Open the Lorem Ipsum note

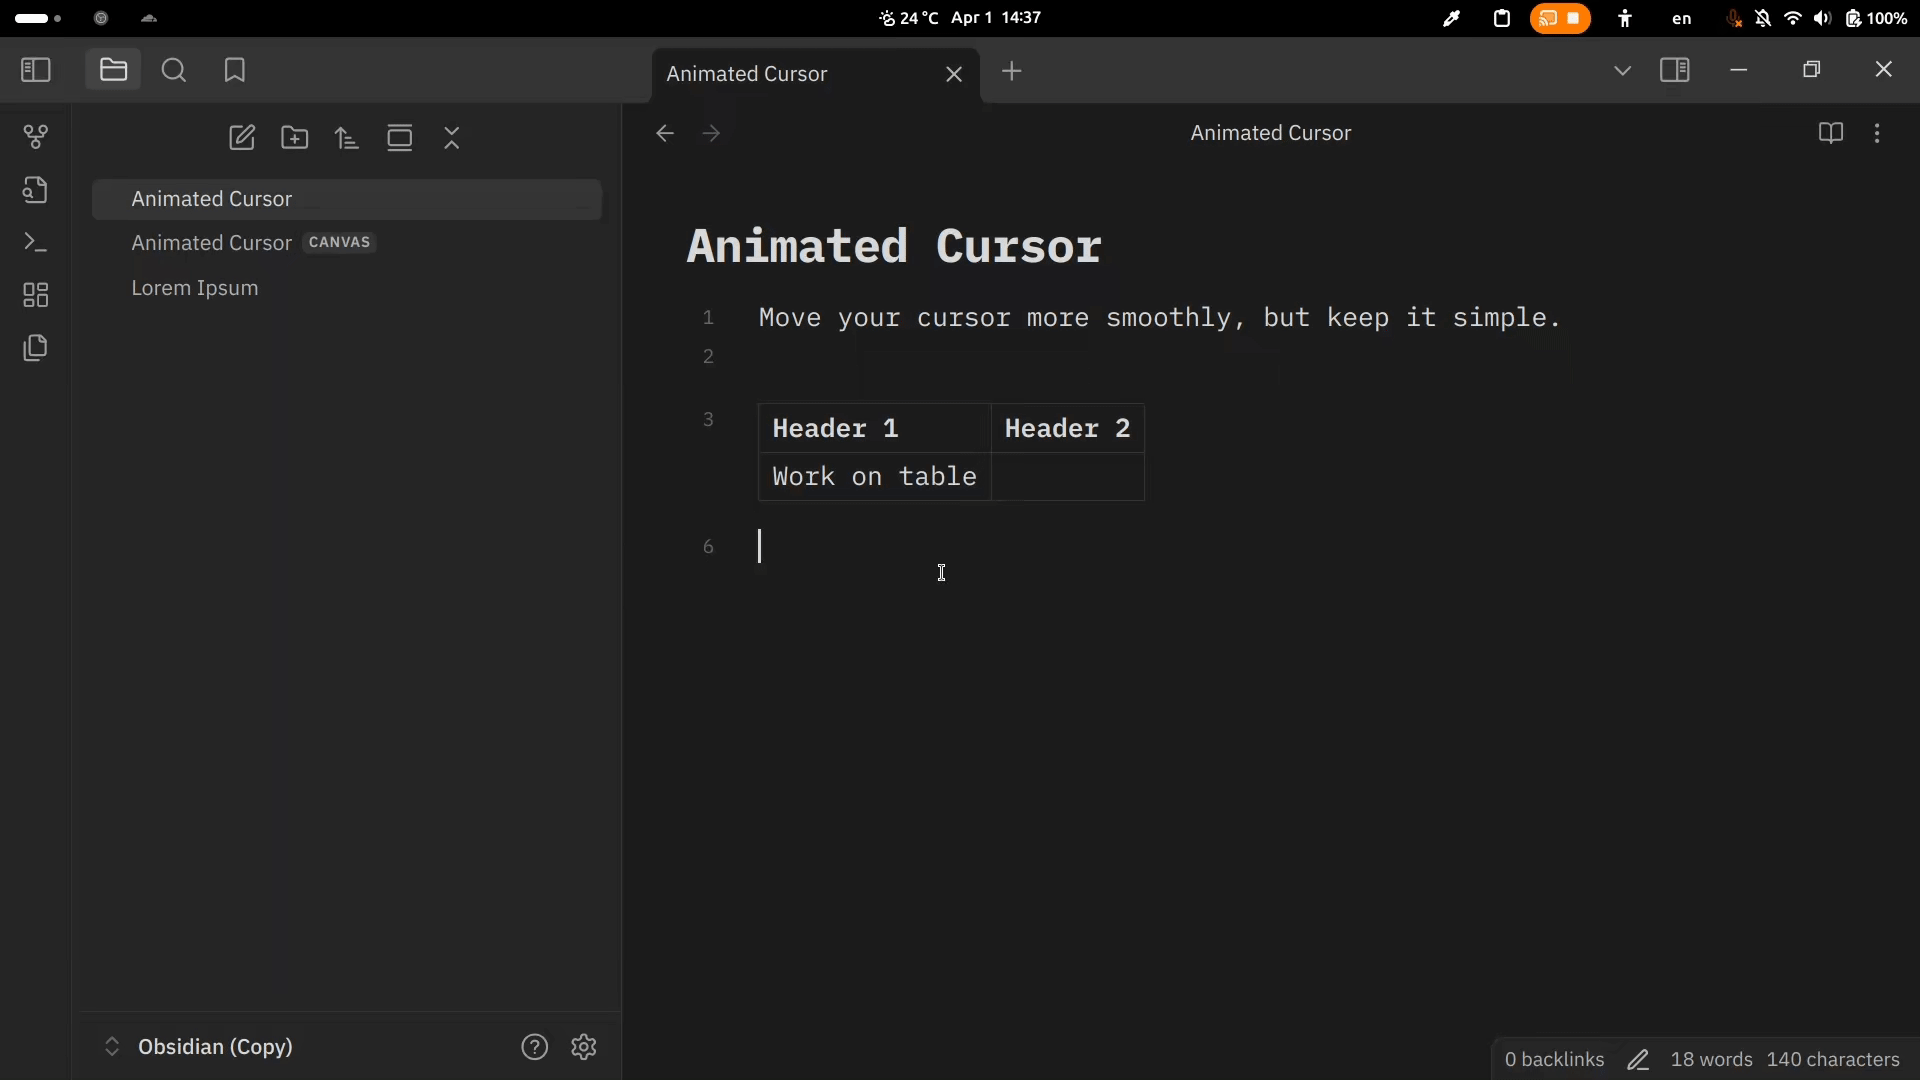pyautogui.click(x=195, y=288)
